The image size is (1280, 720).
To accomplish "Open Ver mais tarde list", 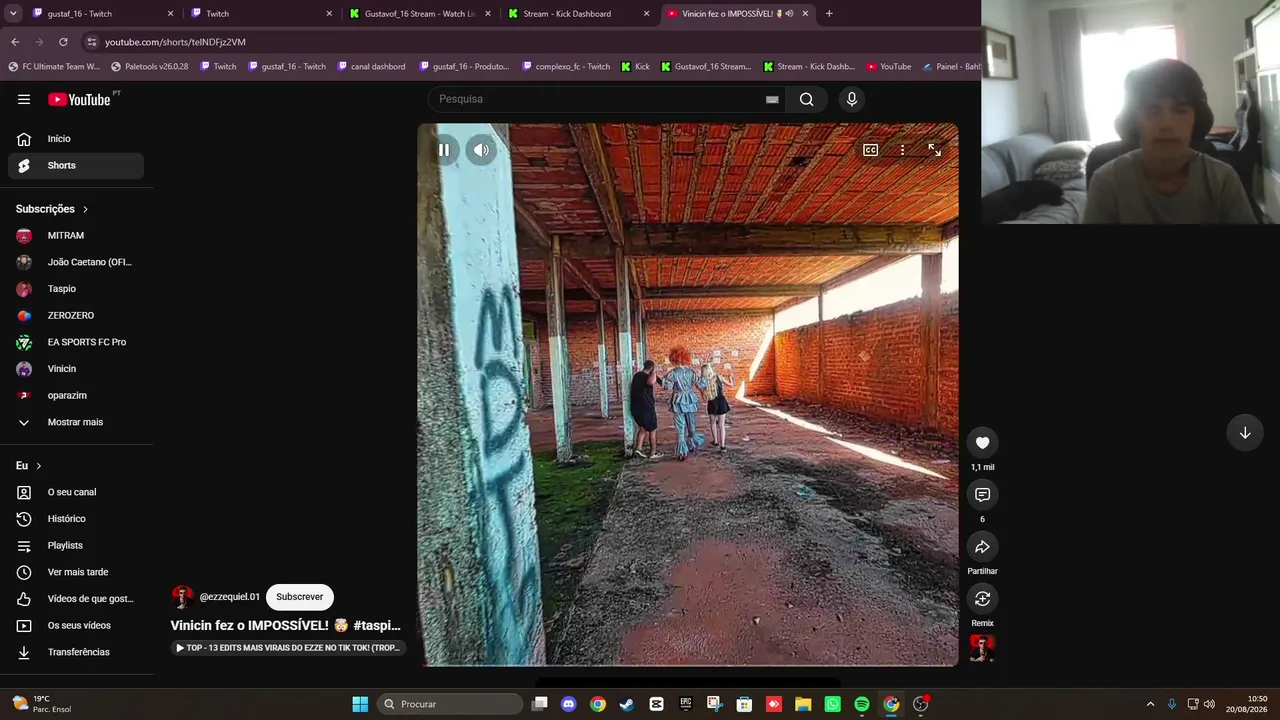I will (x=76, y=572).
